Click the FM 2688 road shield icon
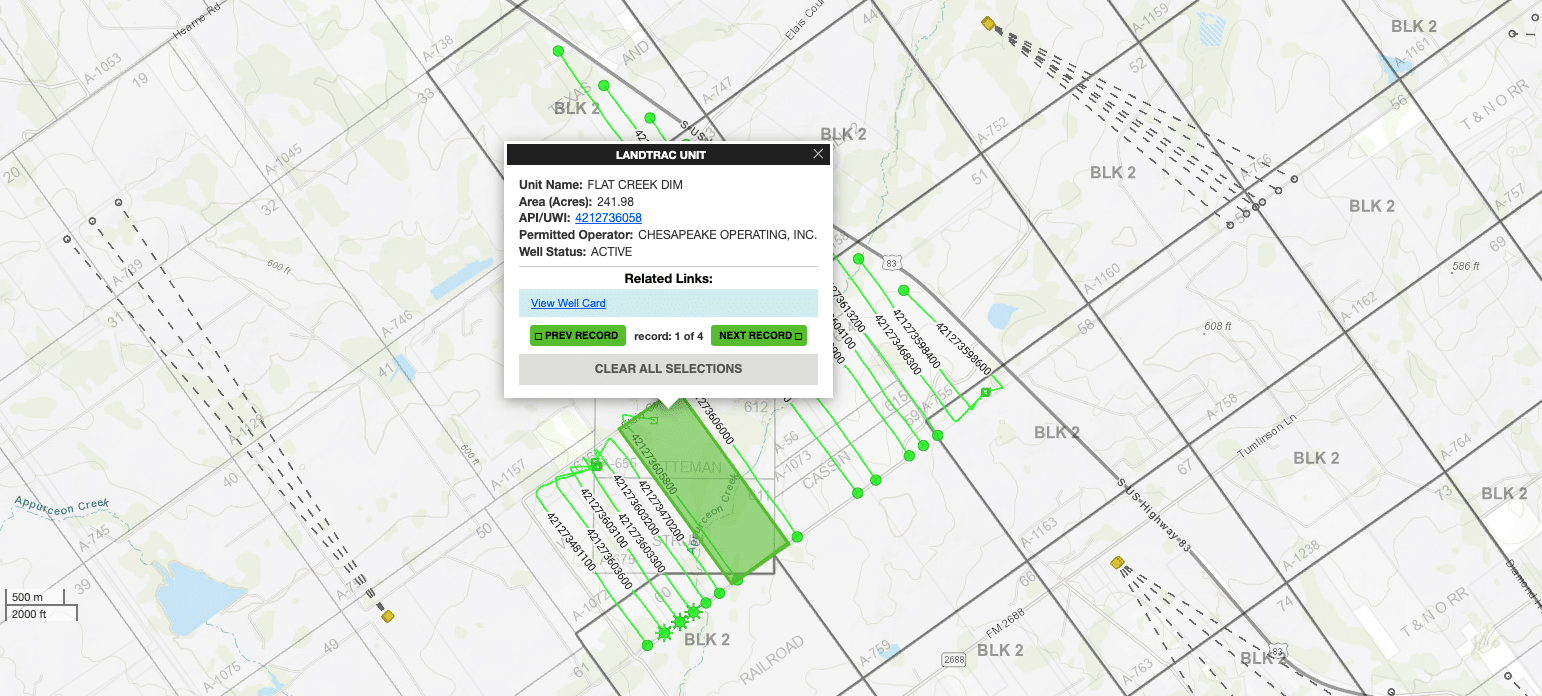The height and width of the screenshot is (696, 1542). [x=954, y=660]
